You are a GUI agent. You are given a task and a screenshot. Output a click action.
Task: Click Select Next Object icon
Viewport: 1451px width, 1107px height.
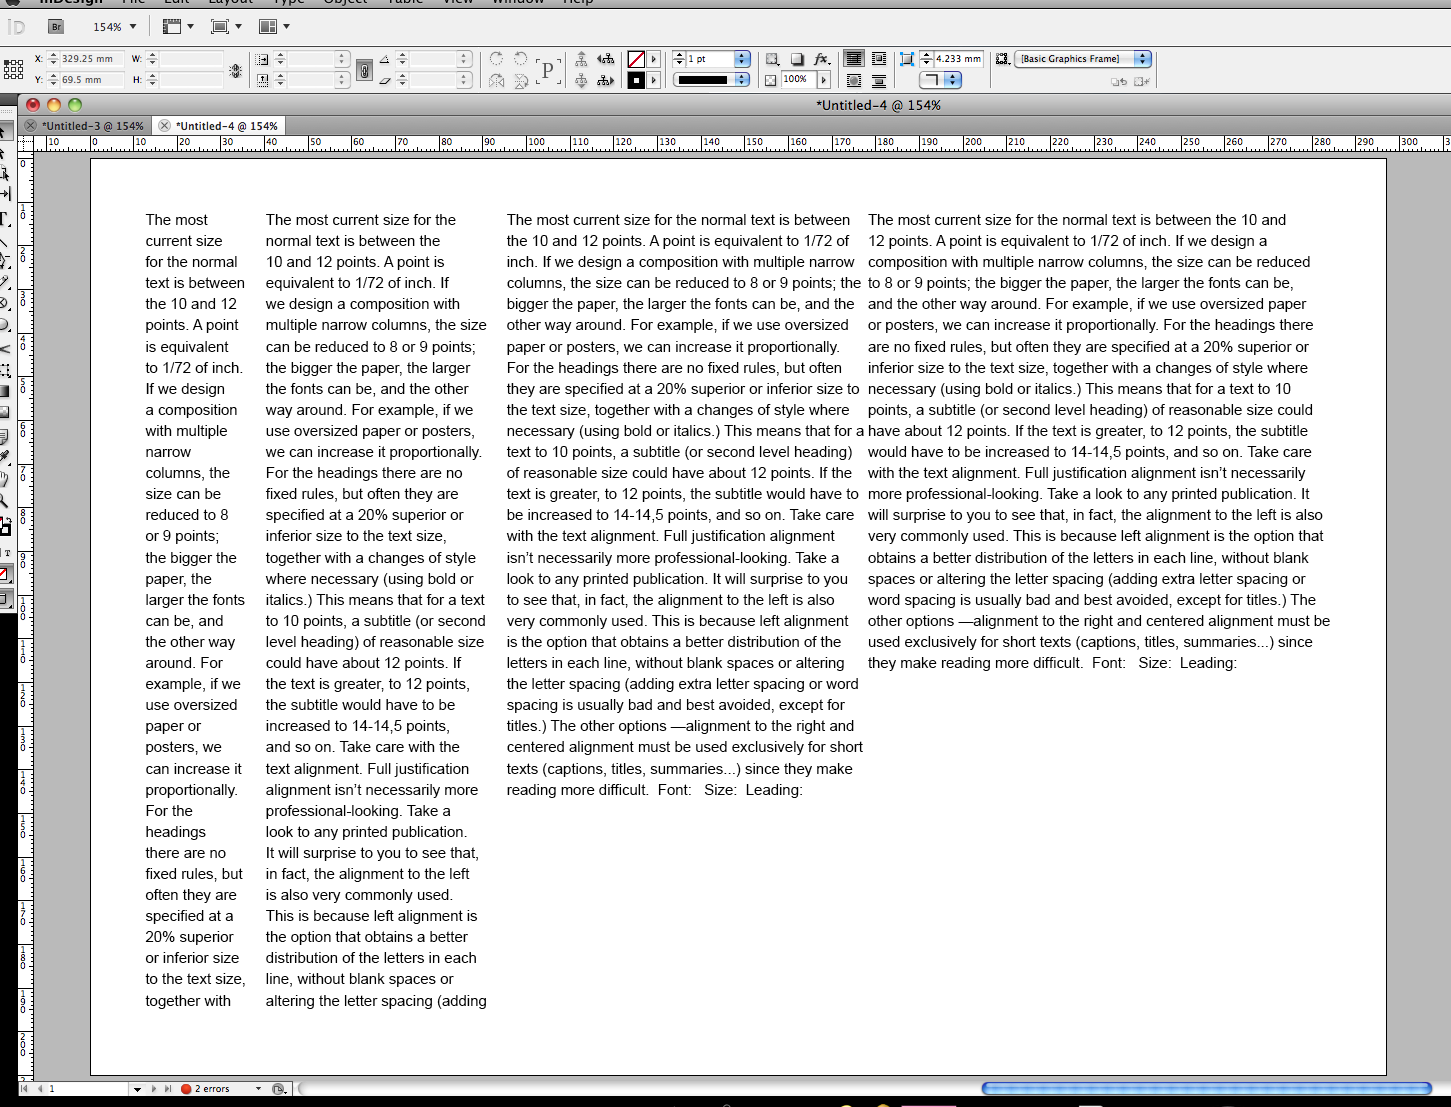(606, 81)
